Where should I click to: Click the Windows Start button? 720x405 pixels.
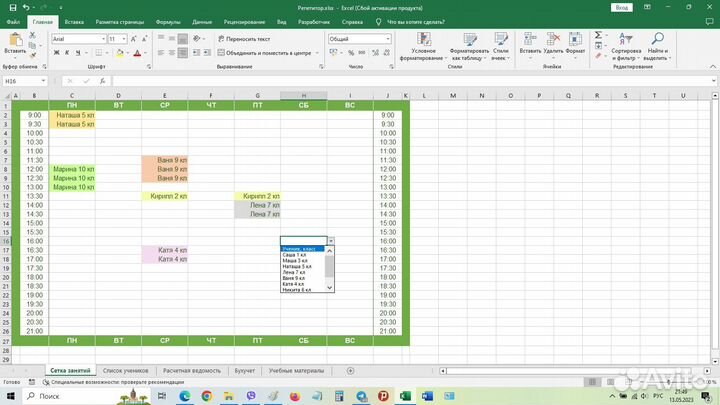point(10,396)
